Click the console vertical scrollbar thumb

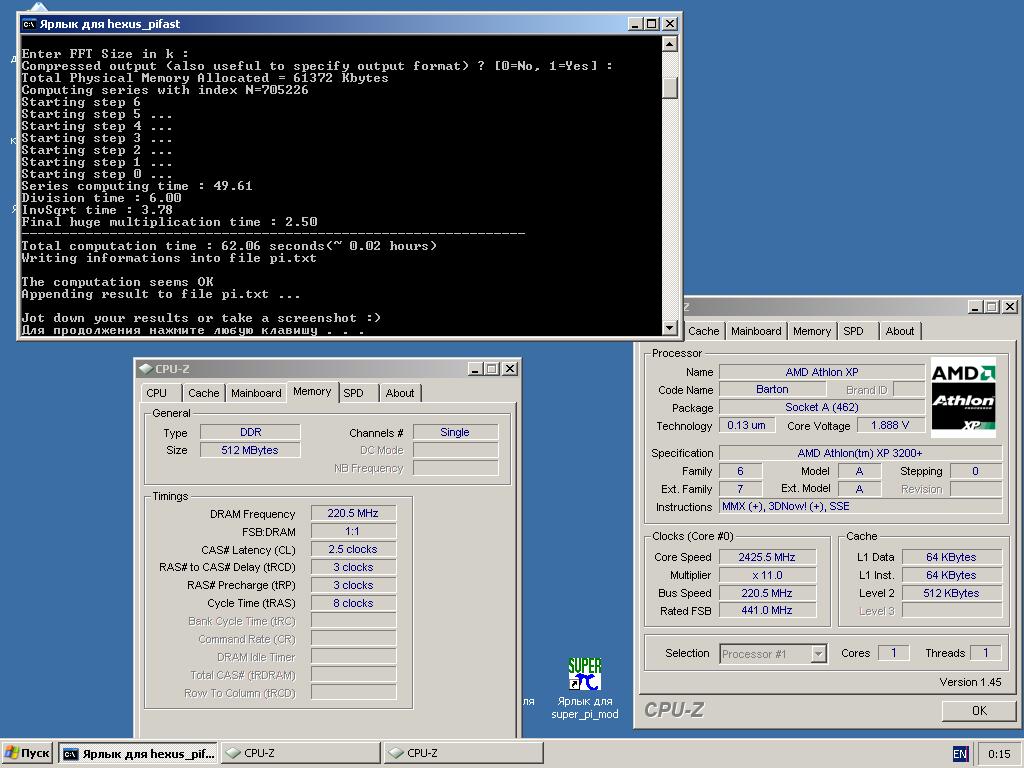point(669,88)
